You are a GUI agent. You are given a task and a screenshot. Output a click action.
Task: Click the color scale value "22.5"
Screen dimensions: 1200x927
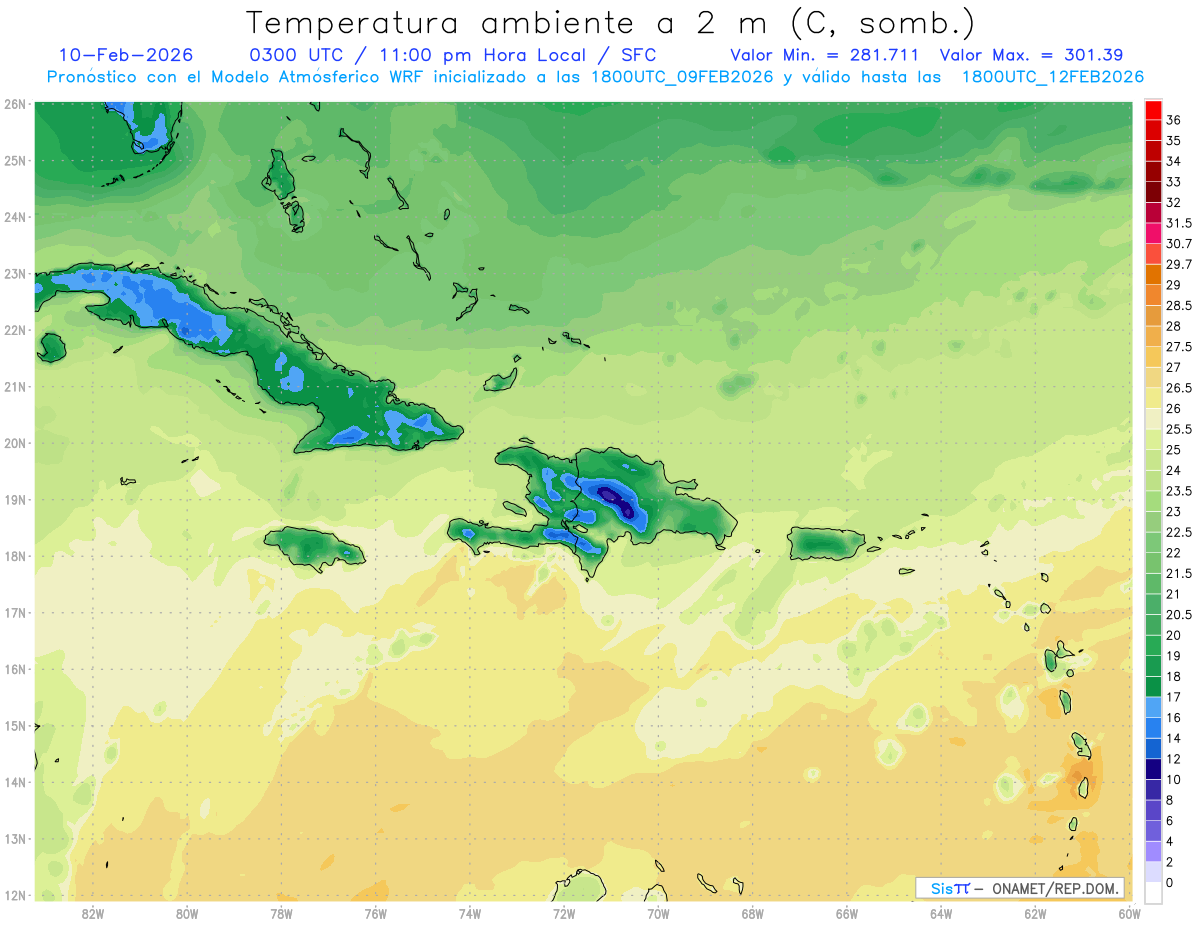[x=1179, y=532]
